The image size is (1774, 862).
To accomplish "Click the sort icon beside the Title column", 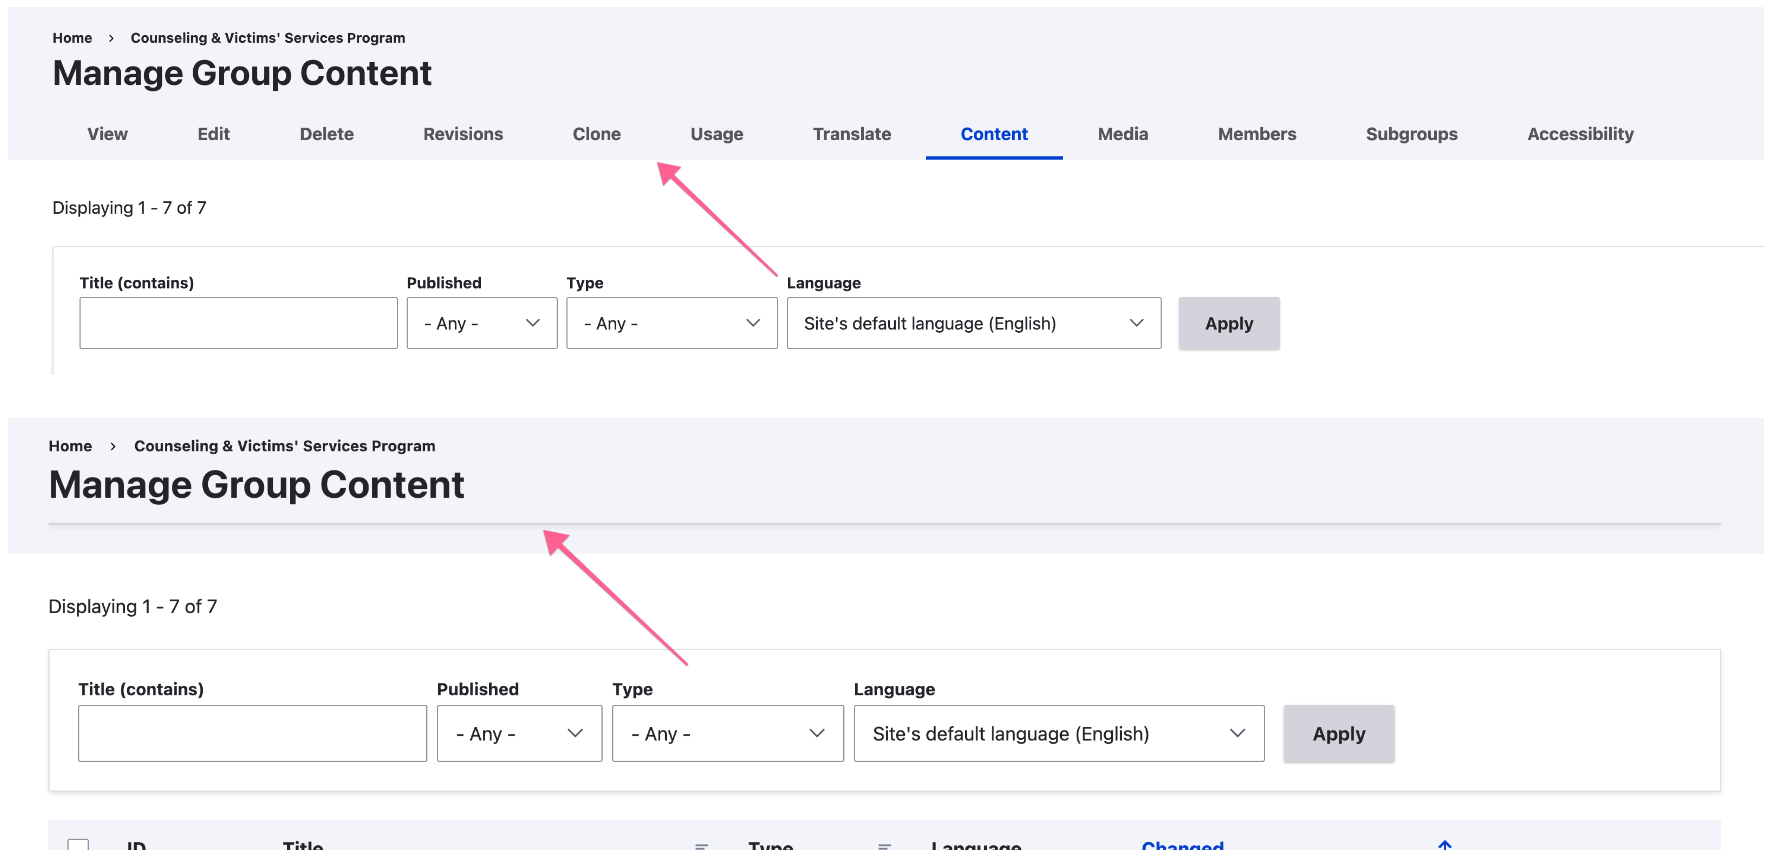I will point(702,846).
